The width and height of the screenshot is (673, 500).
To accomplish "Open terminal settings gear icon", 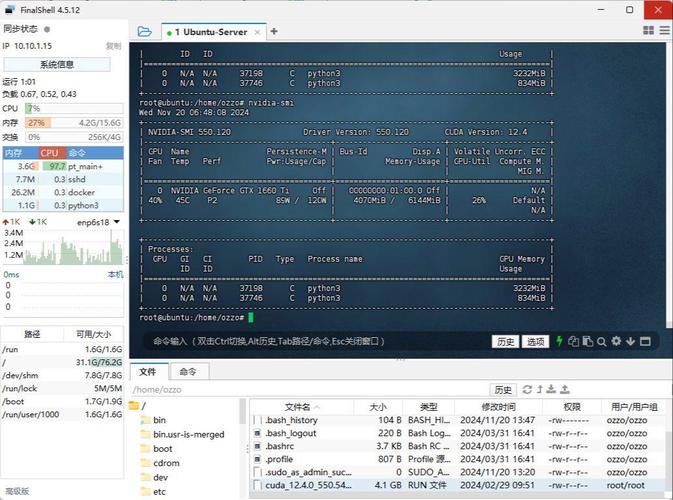I will point(616,341).
